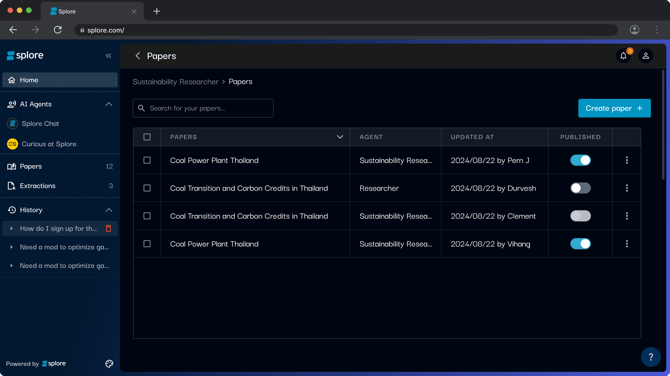Open Extractions in the sidebar
670x376 pixels.
click(x=60, y=186)
